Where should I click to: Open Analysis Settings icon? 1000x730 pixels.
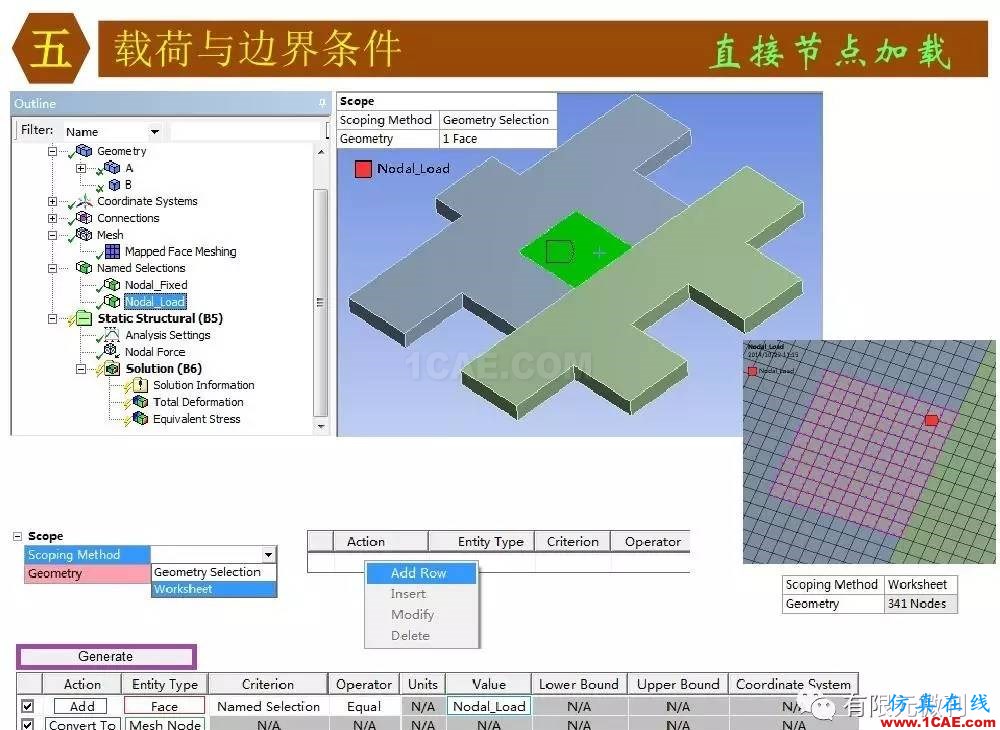click(x=111, y=335)
